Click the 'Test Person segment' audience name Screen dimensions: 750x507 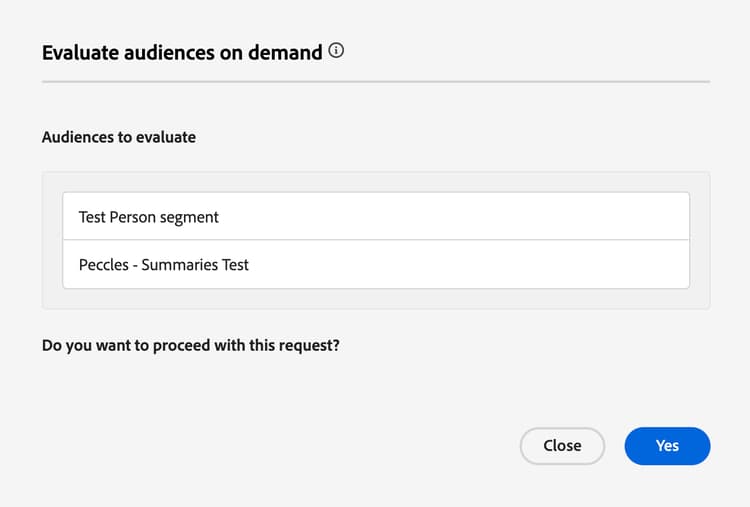tap(148, 216)
